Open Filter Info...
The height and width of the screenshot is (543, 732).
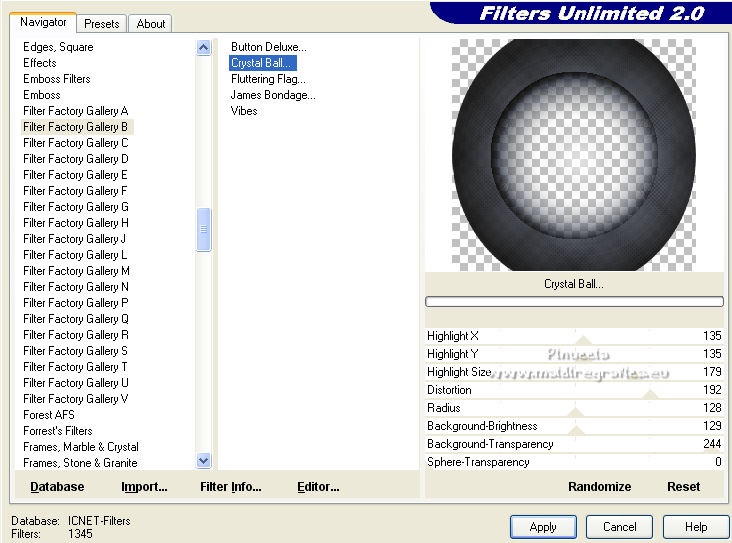[231, 487]
